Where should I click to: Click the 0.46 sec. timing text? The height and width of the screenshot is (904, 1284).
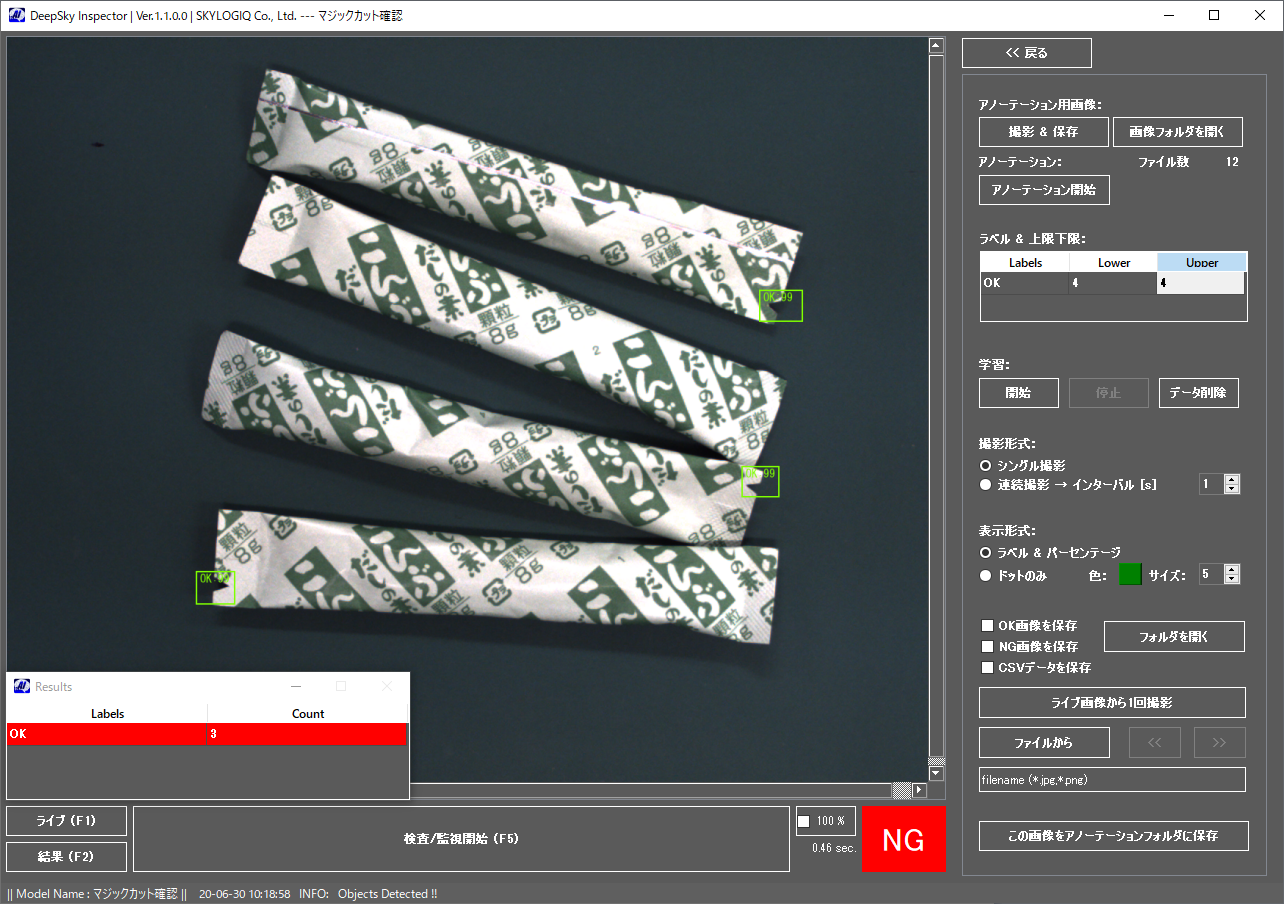(x=835, y=848)
